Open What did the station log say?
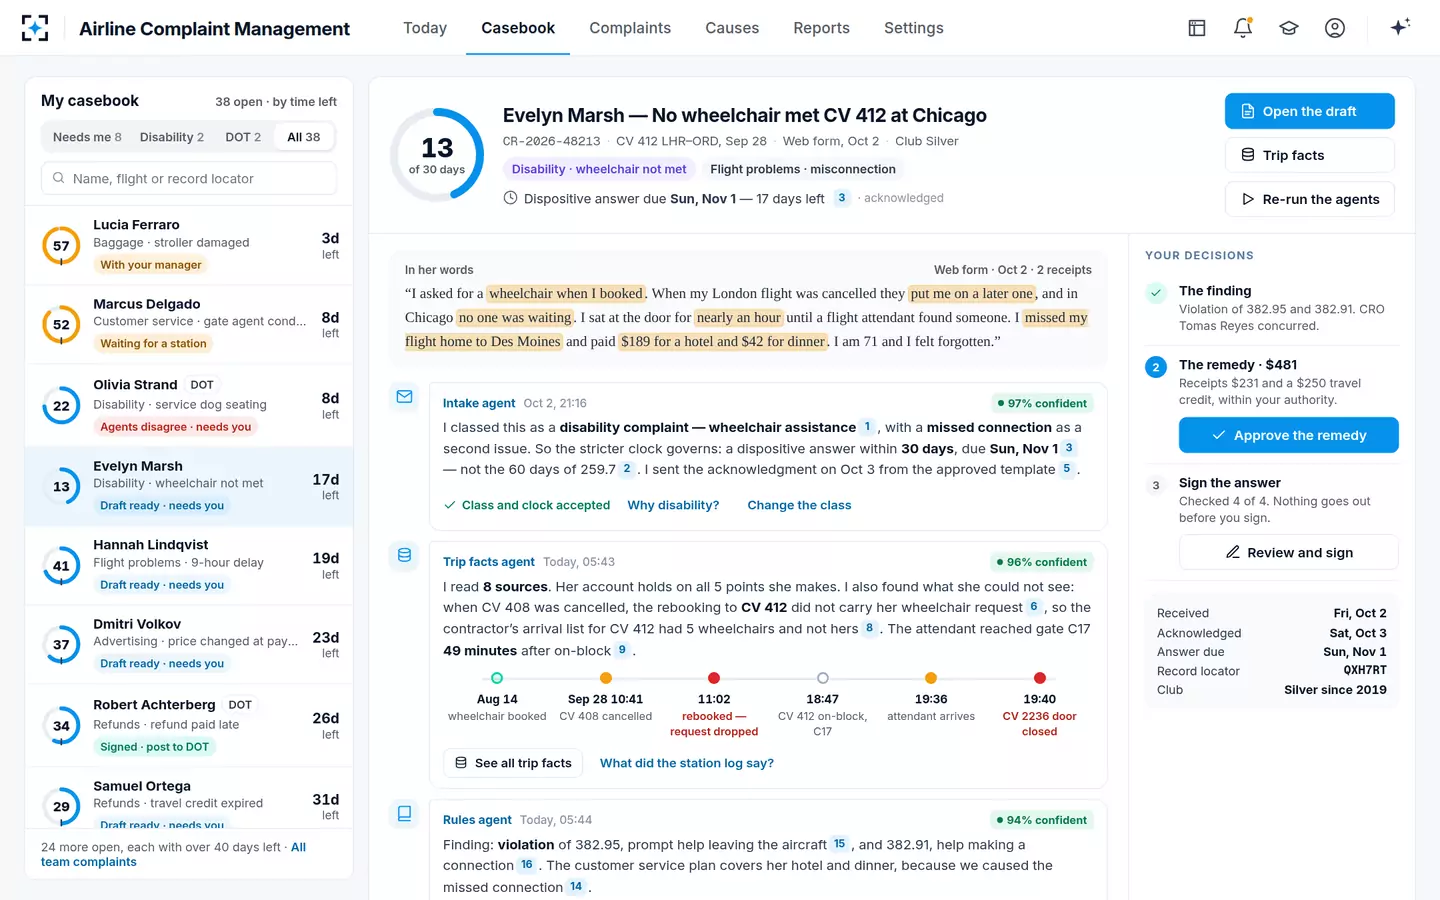 click(x=687, y=763)
